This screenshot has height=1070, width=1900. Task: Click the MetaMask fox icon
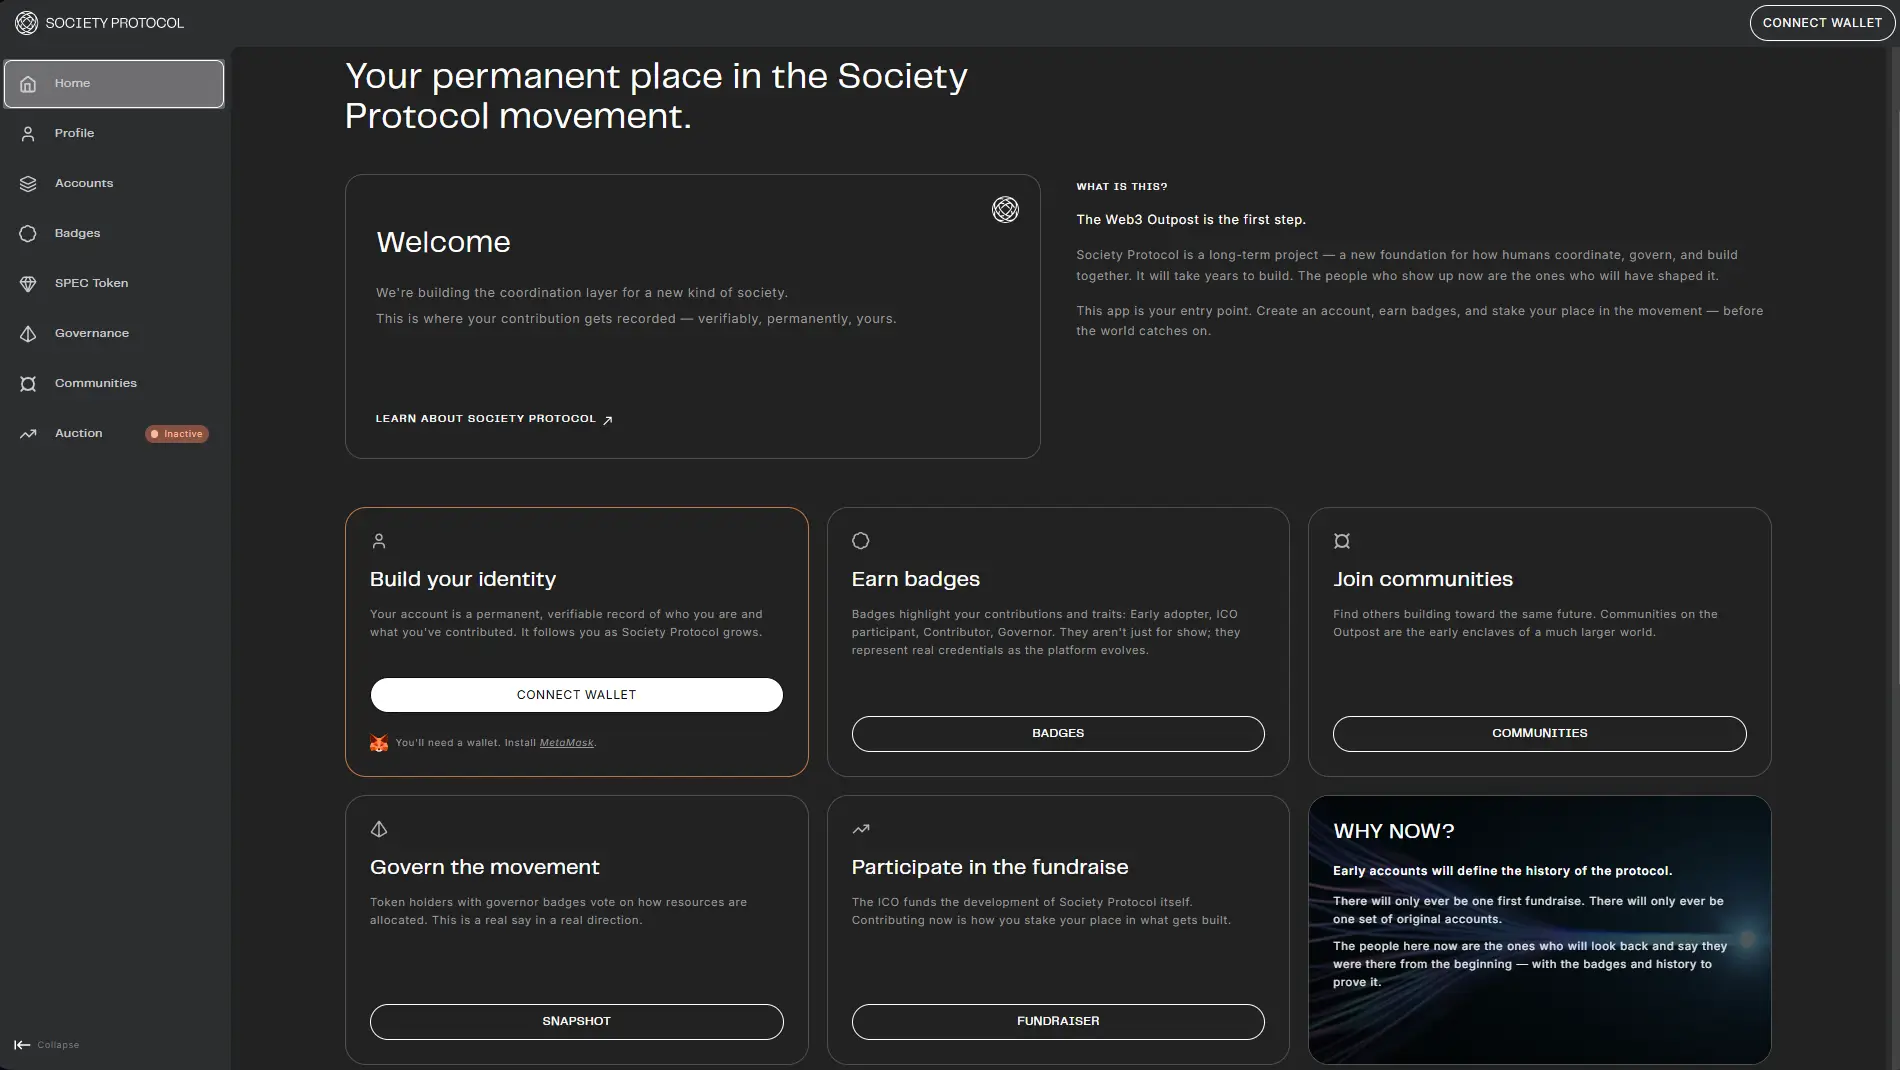click(379, 743)
